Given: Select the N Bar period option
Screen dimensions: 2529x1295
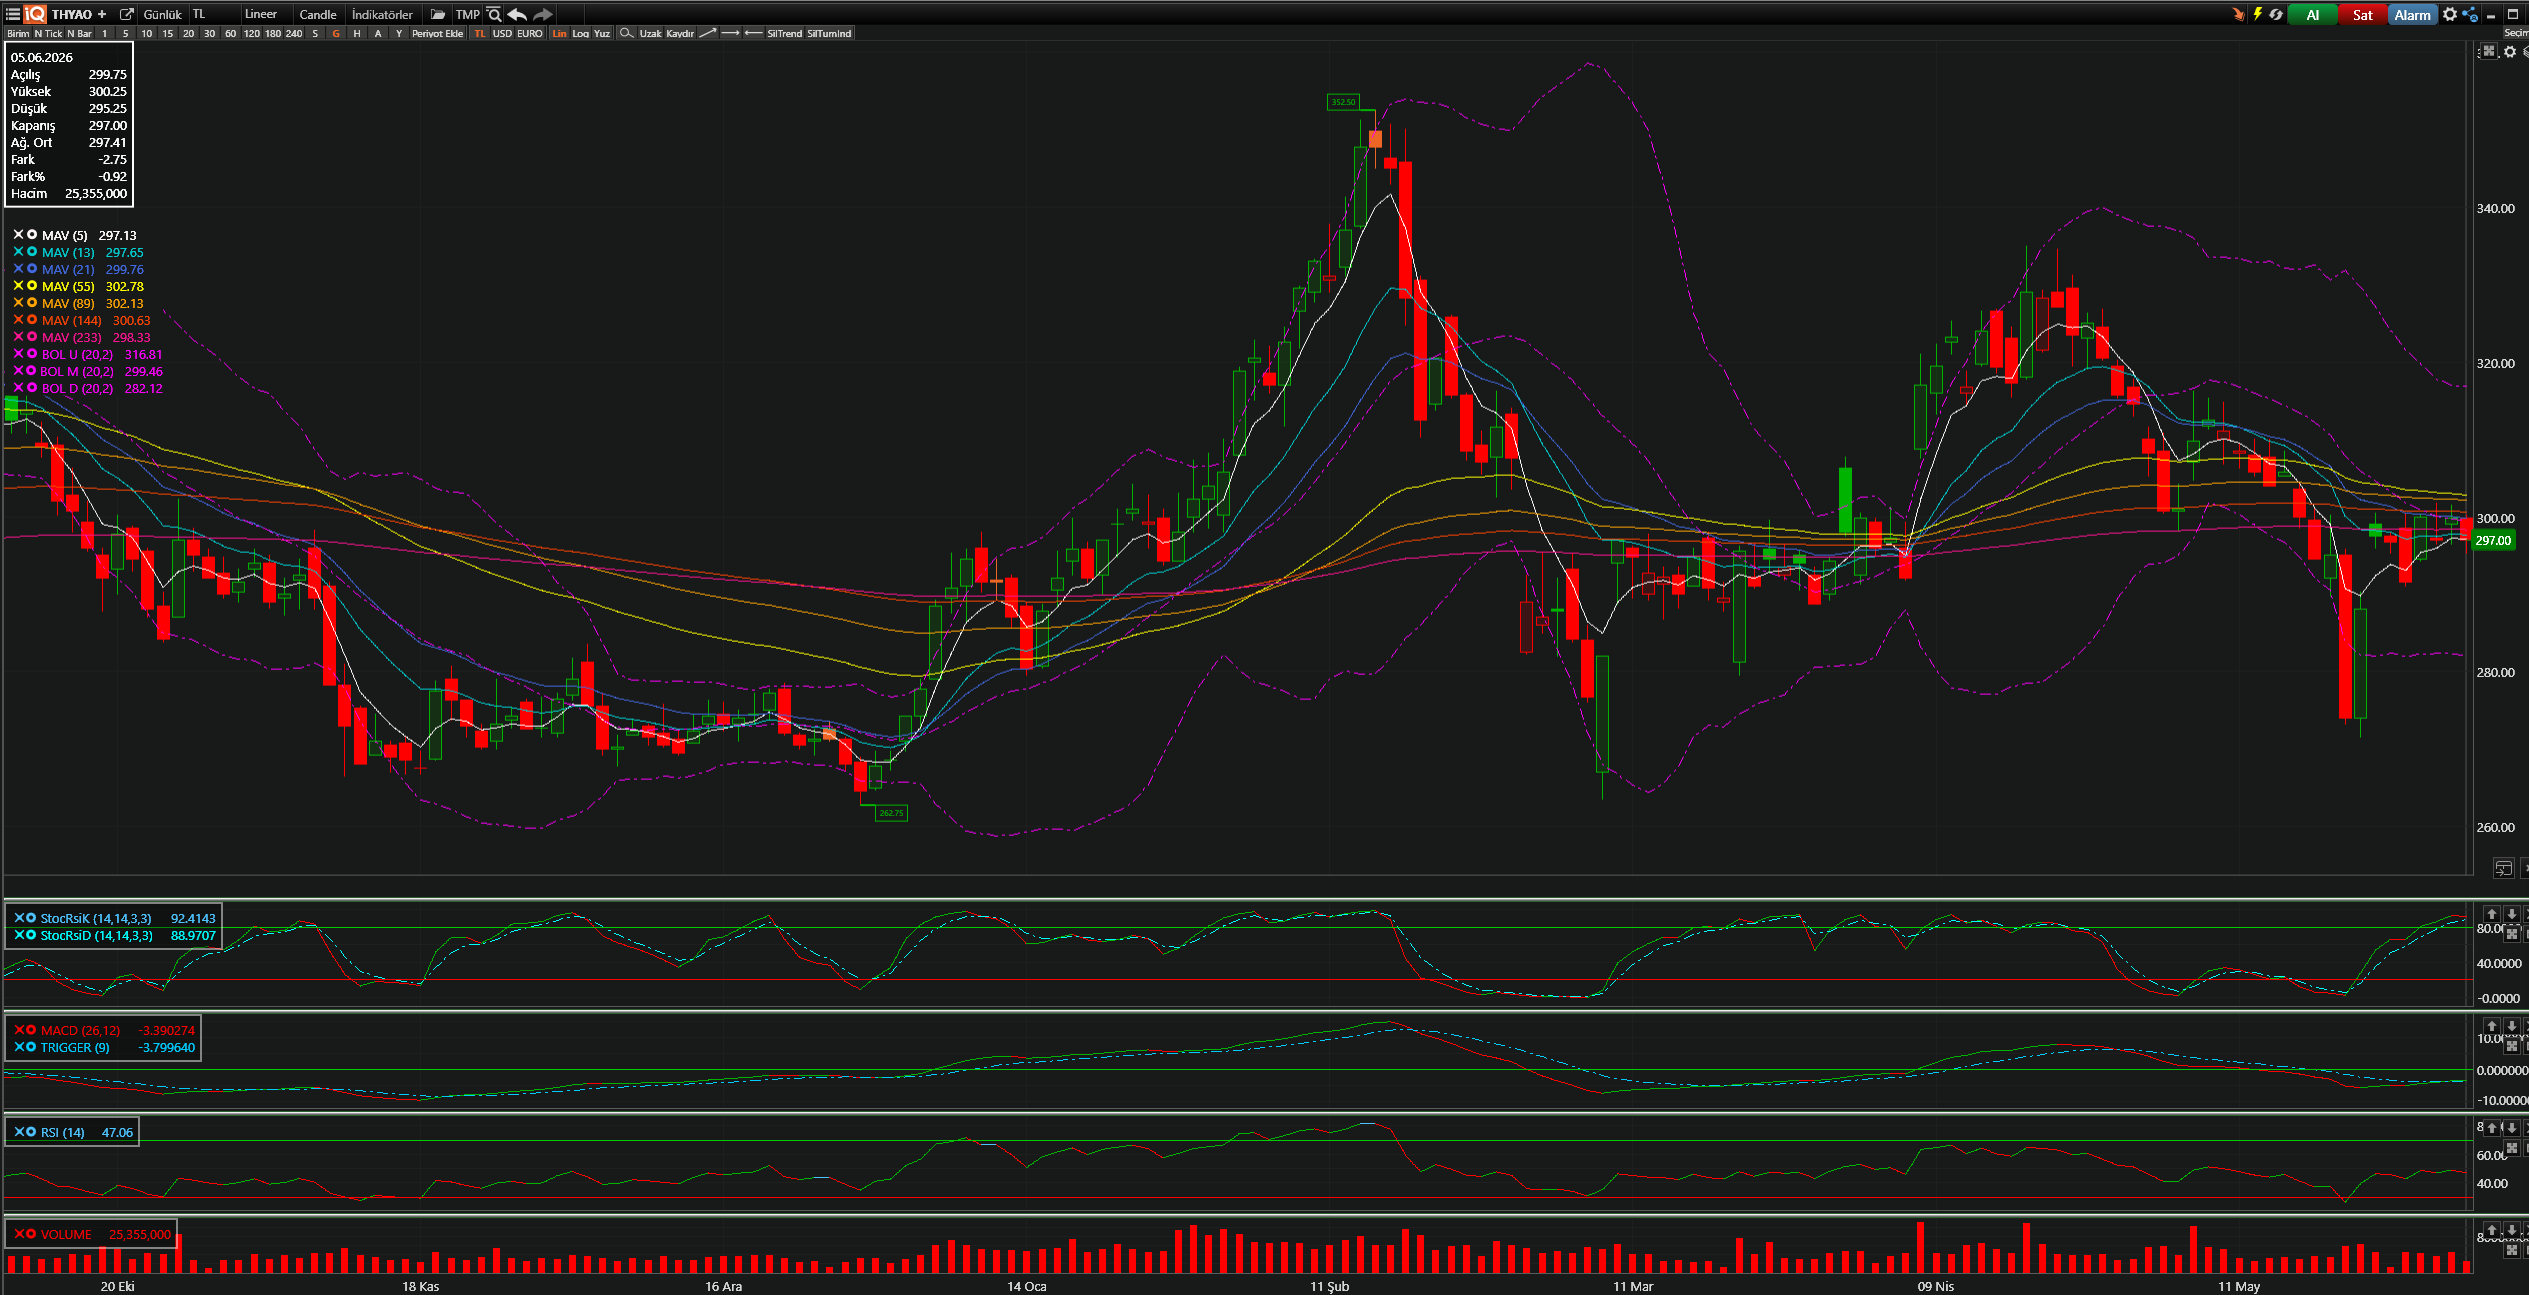Looking at the screenshot, I should pyautogui.click(x=79, y=33).
